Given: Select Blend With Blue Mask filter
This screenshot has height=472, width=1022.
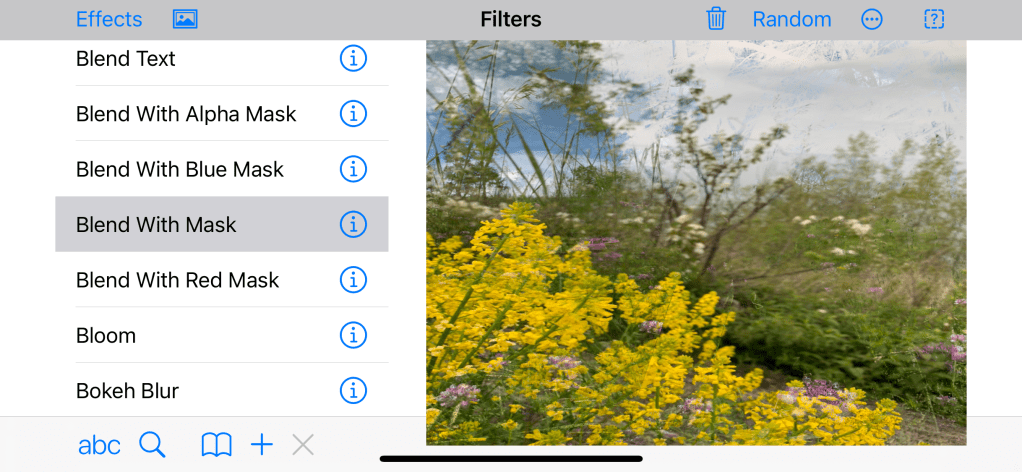Looking at the screenshot, I should point(222,169).
